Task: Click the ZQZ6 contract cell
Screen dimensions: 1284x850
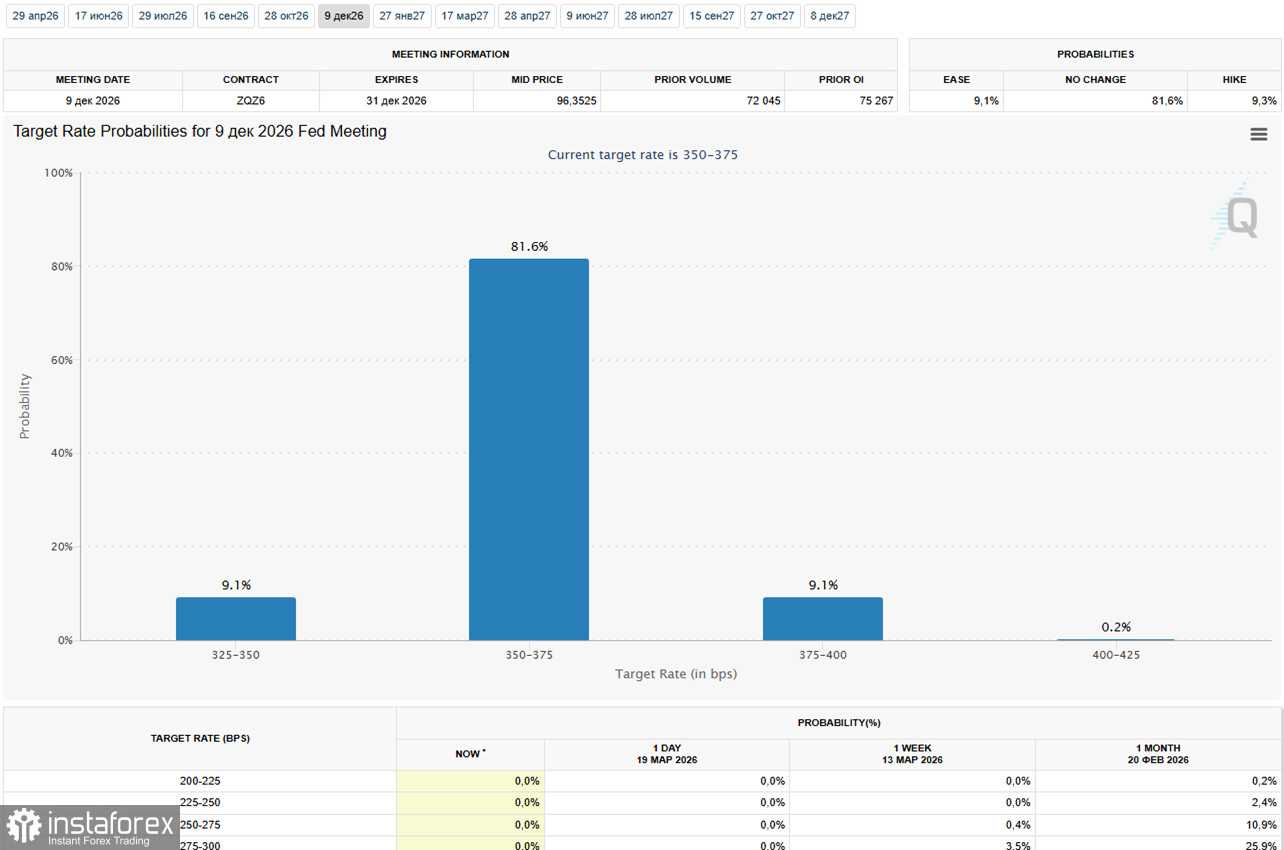Action: 251,101
